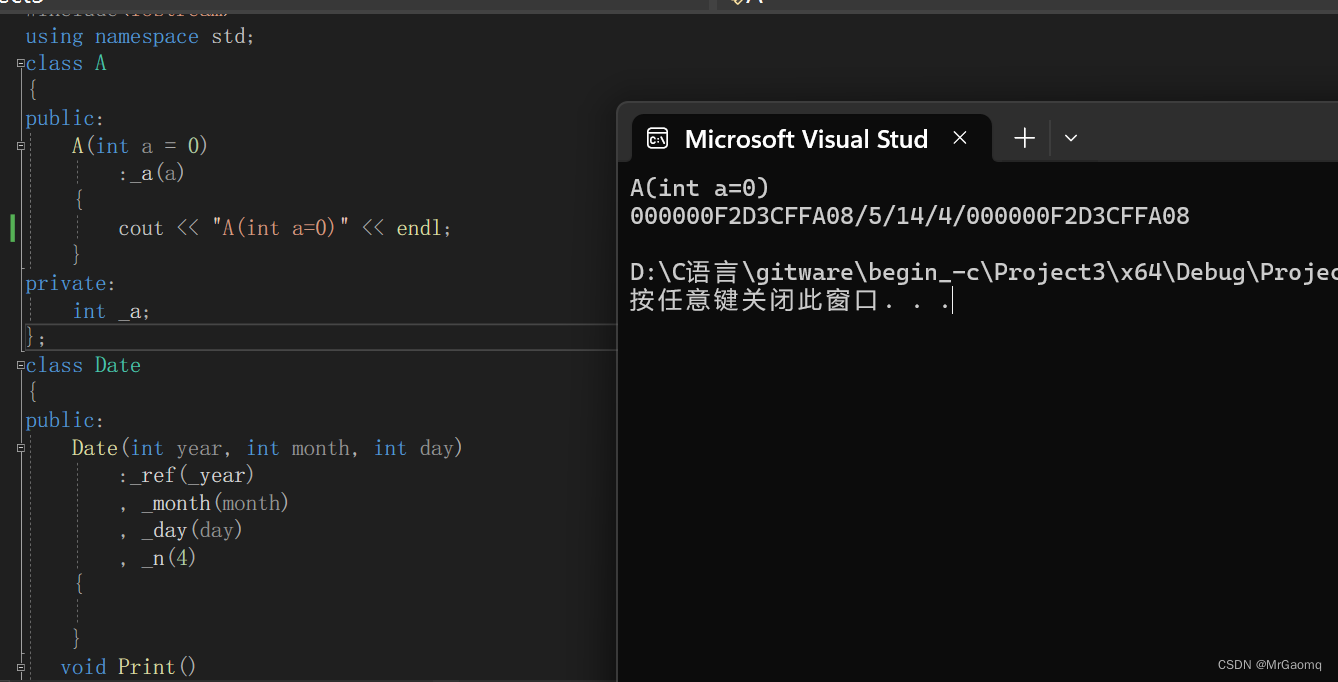Click 'public:' keyword in class Date
The height and width of the screenshot is (682, 1338).
tap(65, 420)
